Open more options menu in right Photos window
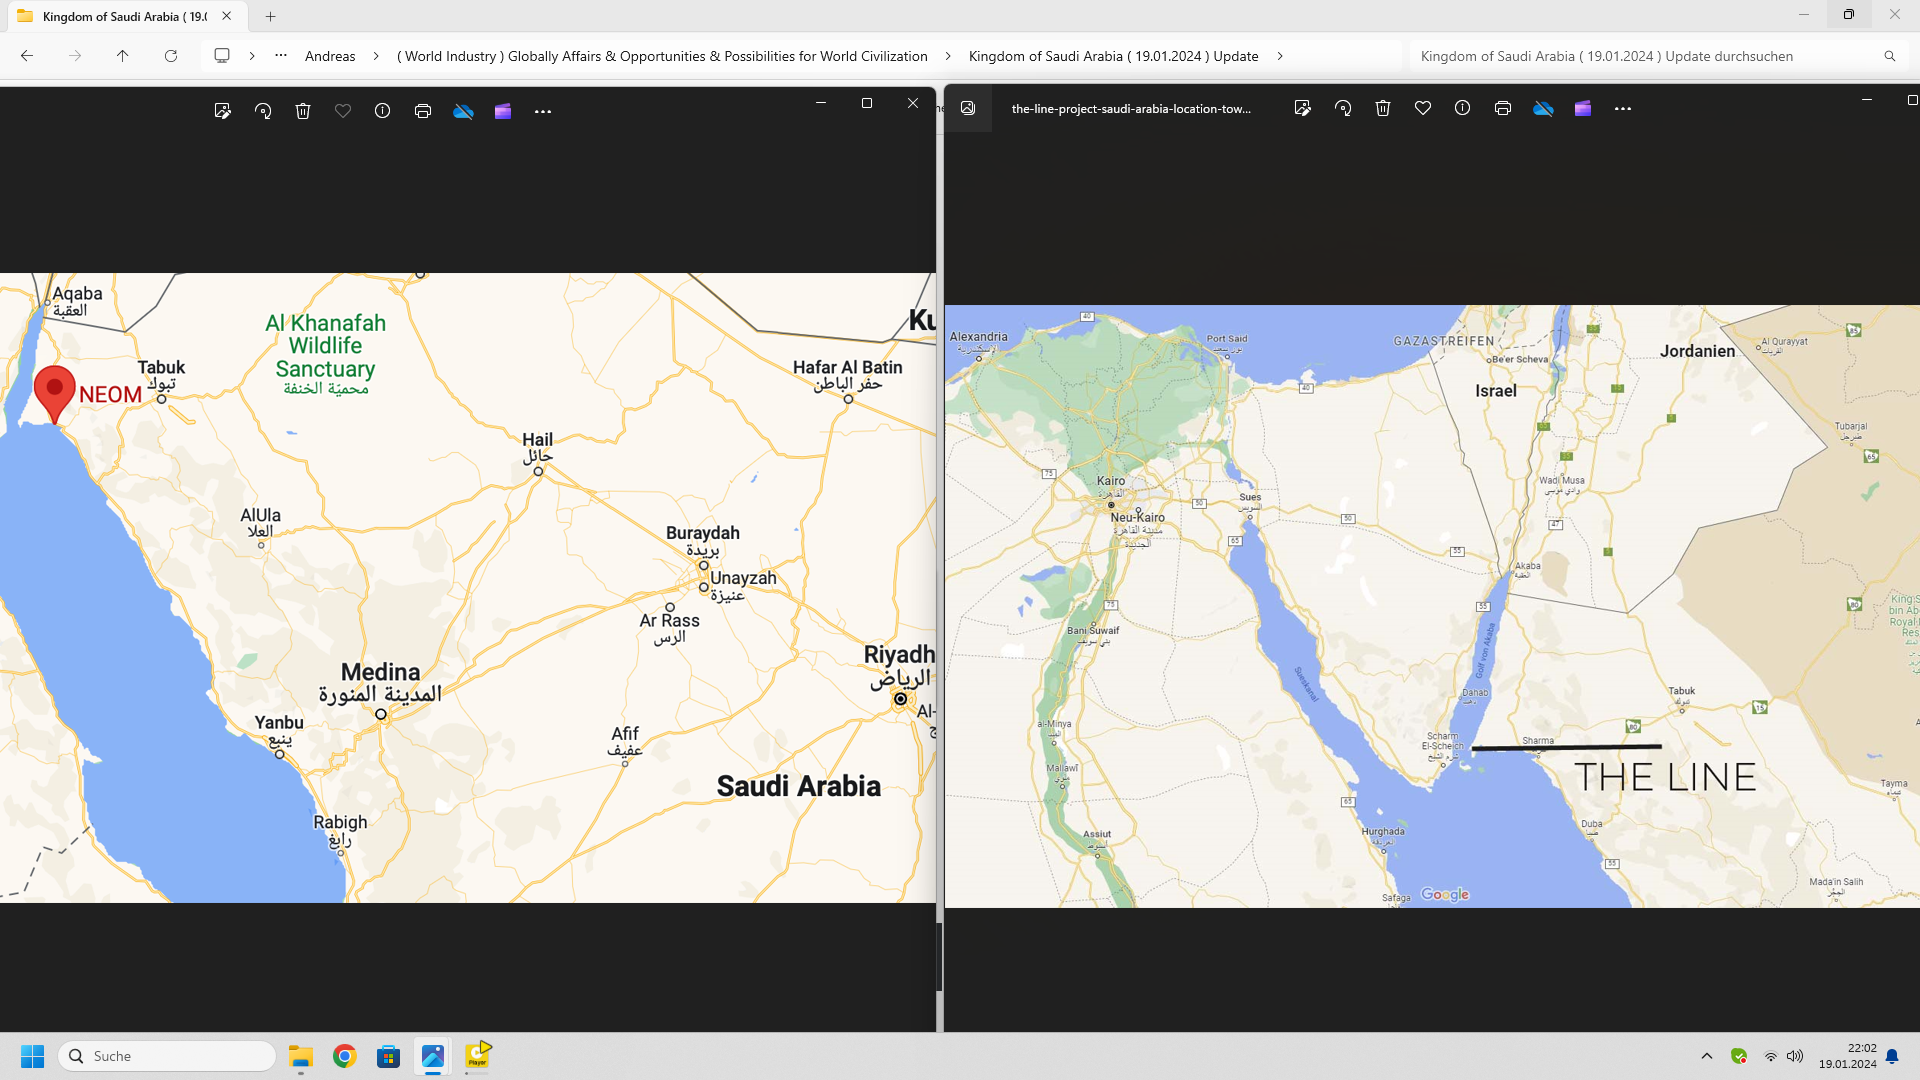The width and height of the screenshot is (1920, 1080). point(1623,108)
